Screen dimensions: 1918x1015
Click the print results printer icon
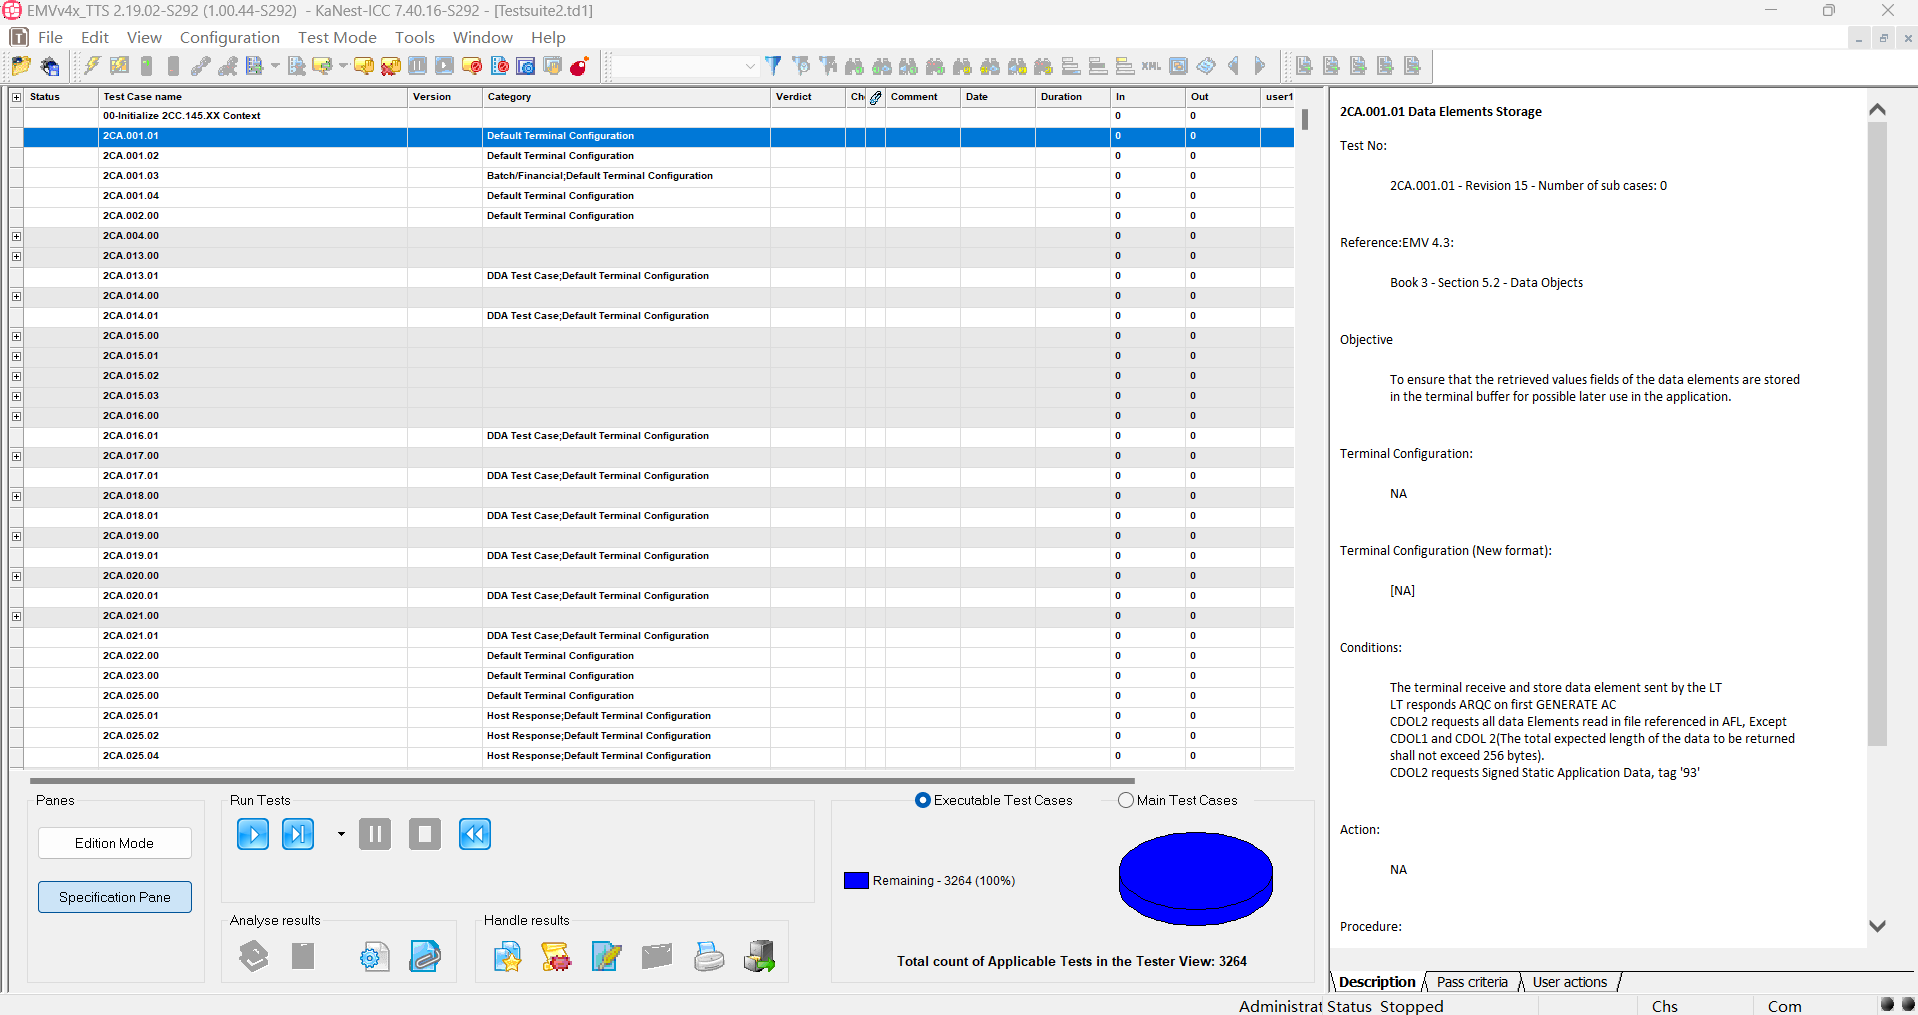tap(709, 957)
